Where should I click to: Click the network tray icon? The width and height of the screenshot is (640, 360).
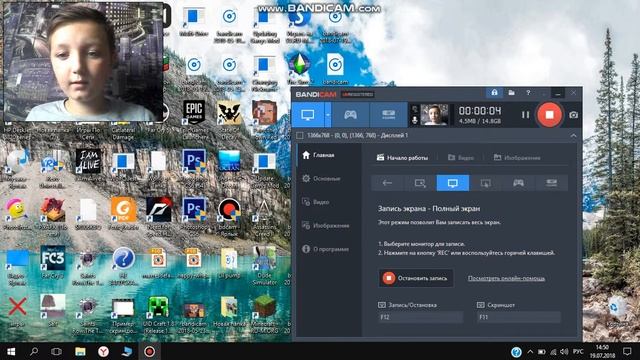coord(553,351)
